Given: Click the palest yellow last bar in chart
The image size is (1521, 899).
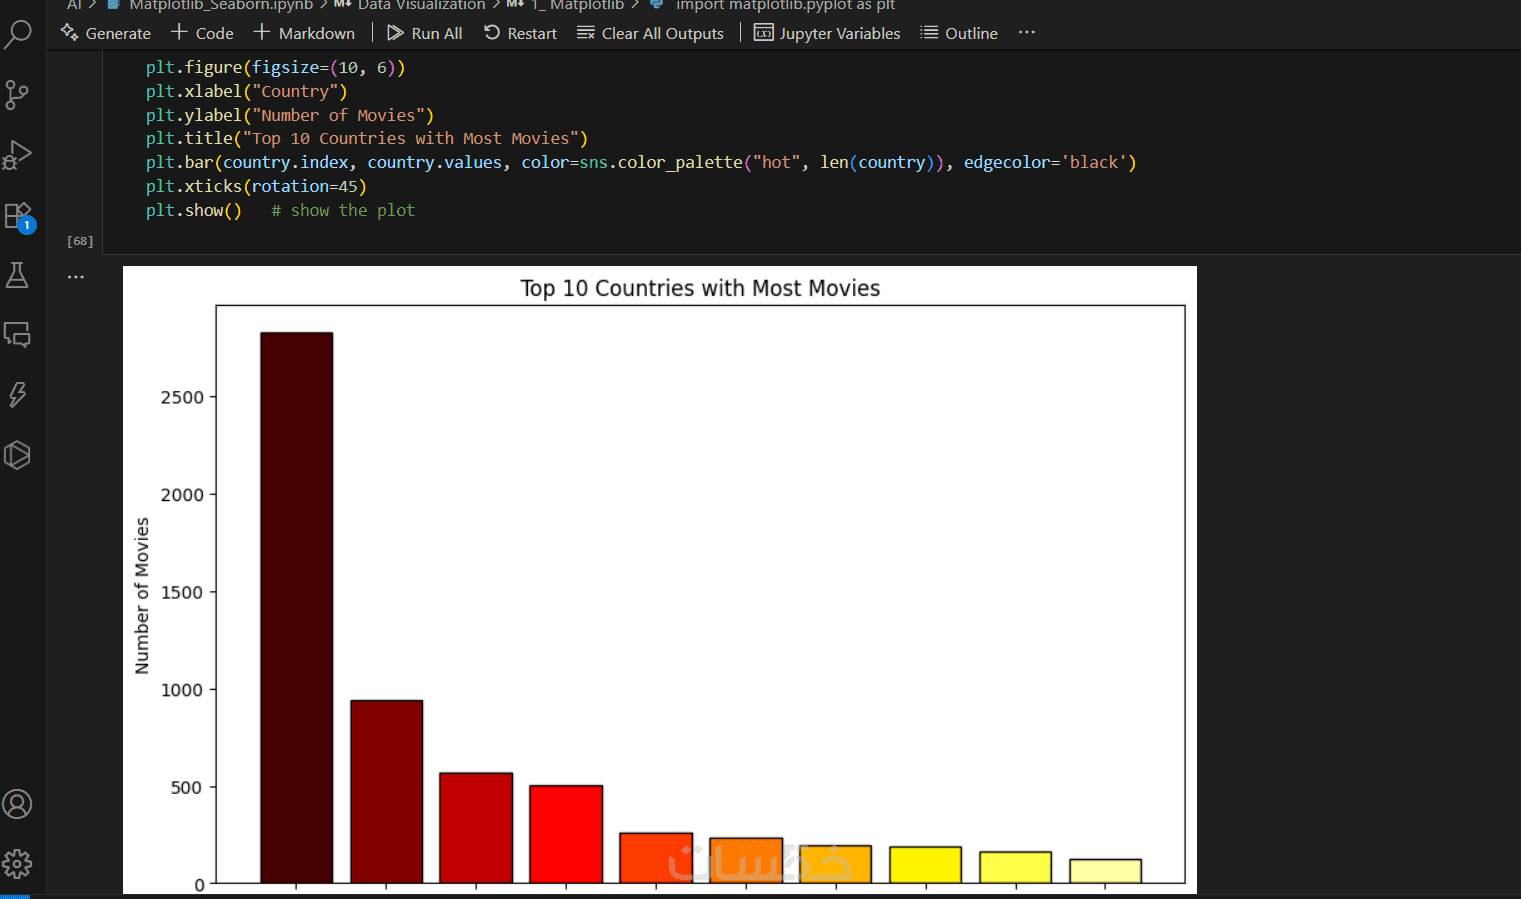Looking at the screenshot, I should click(1105, 871).
